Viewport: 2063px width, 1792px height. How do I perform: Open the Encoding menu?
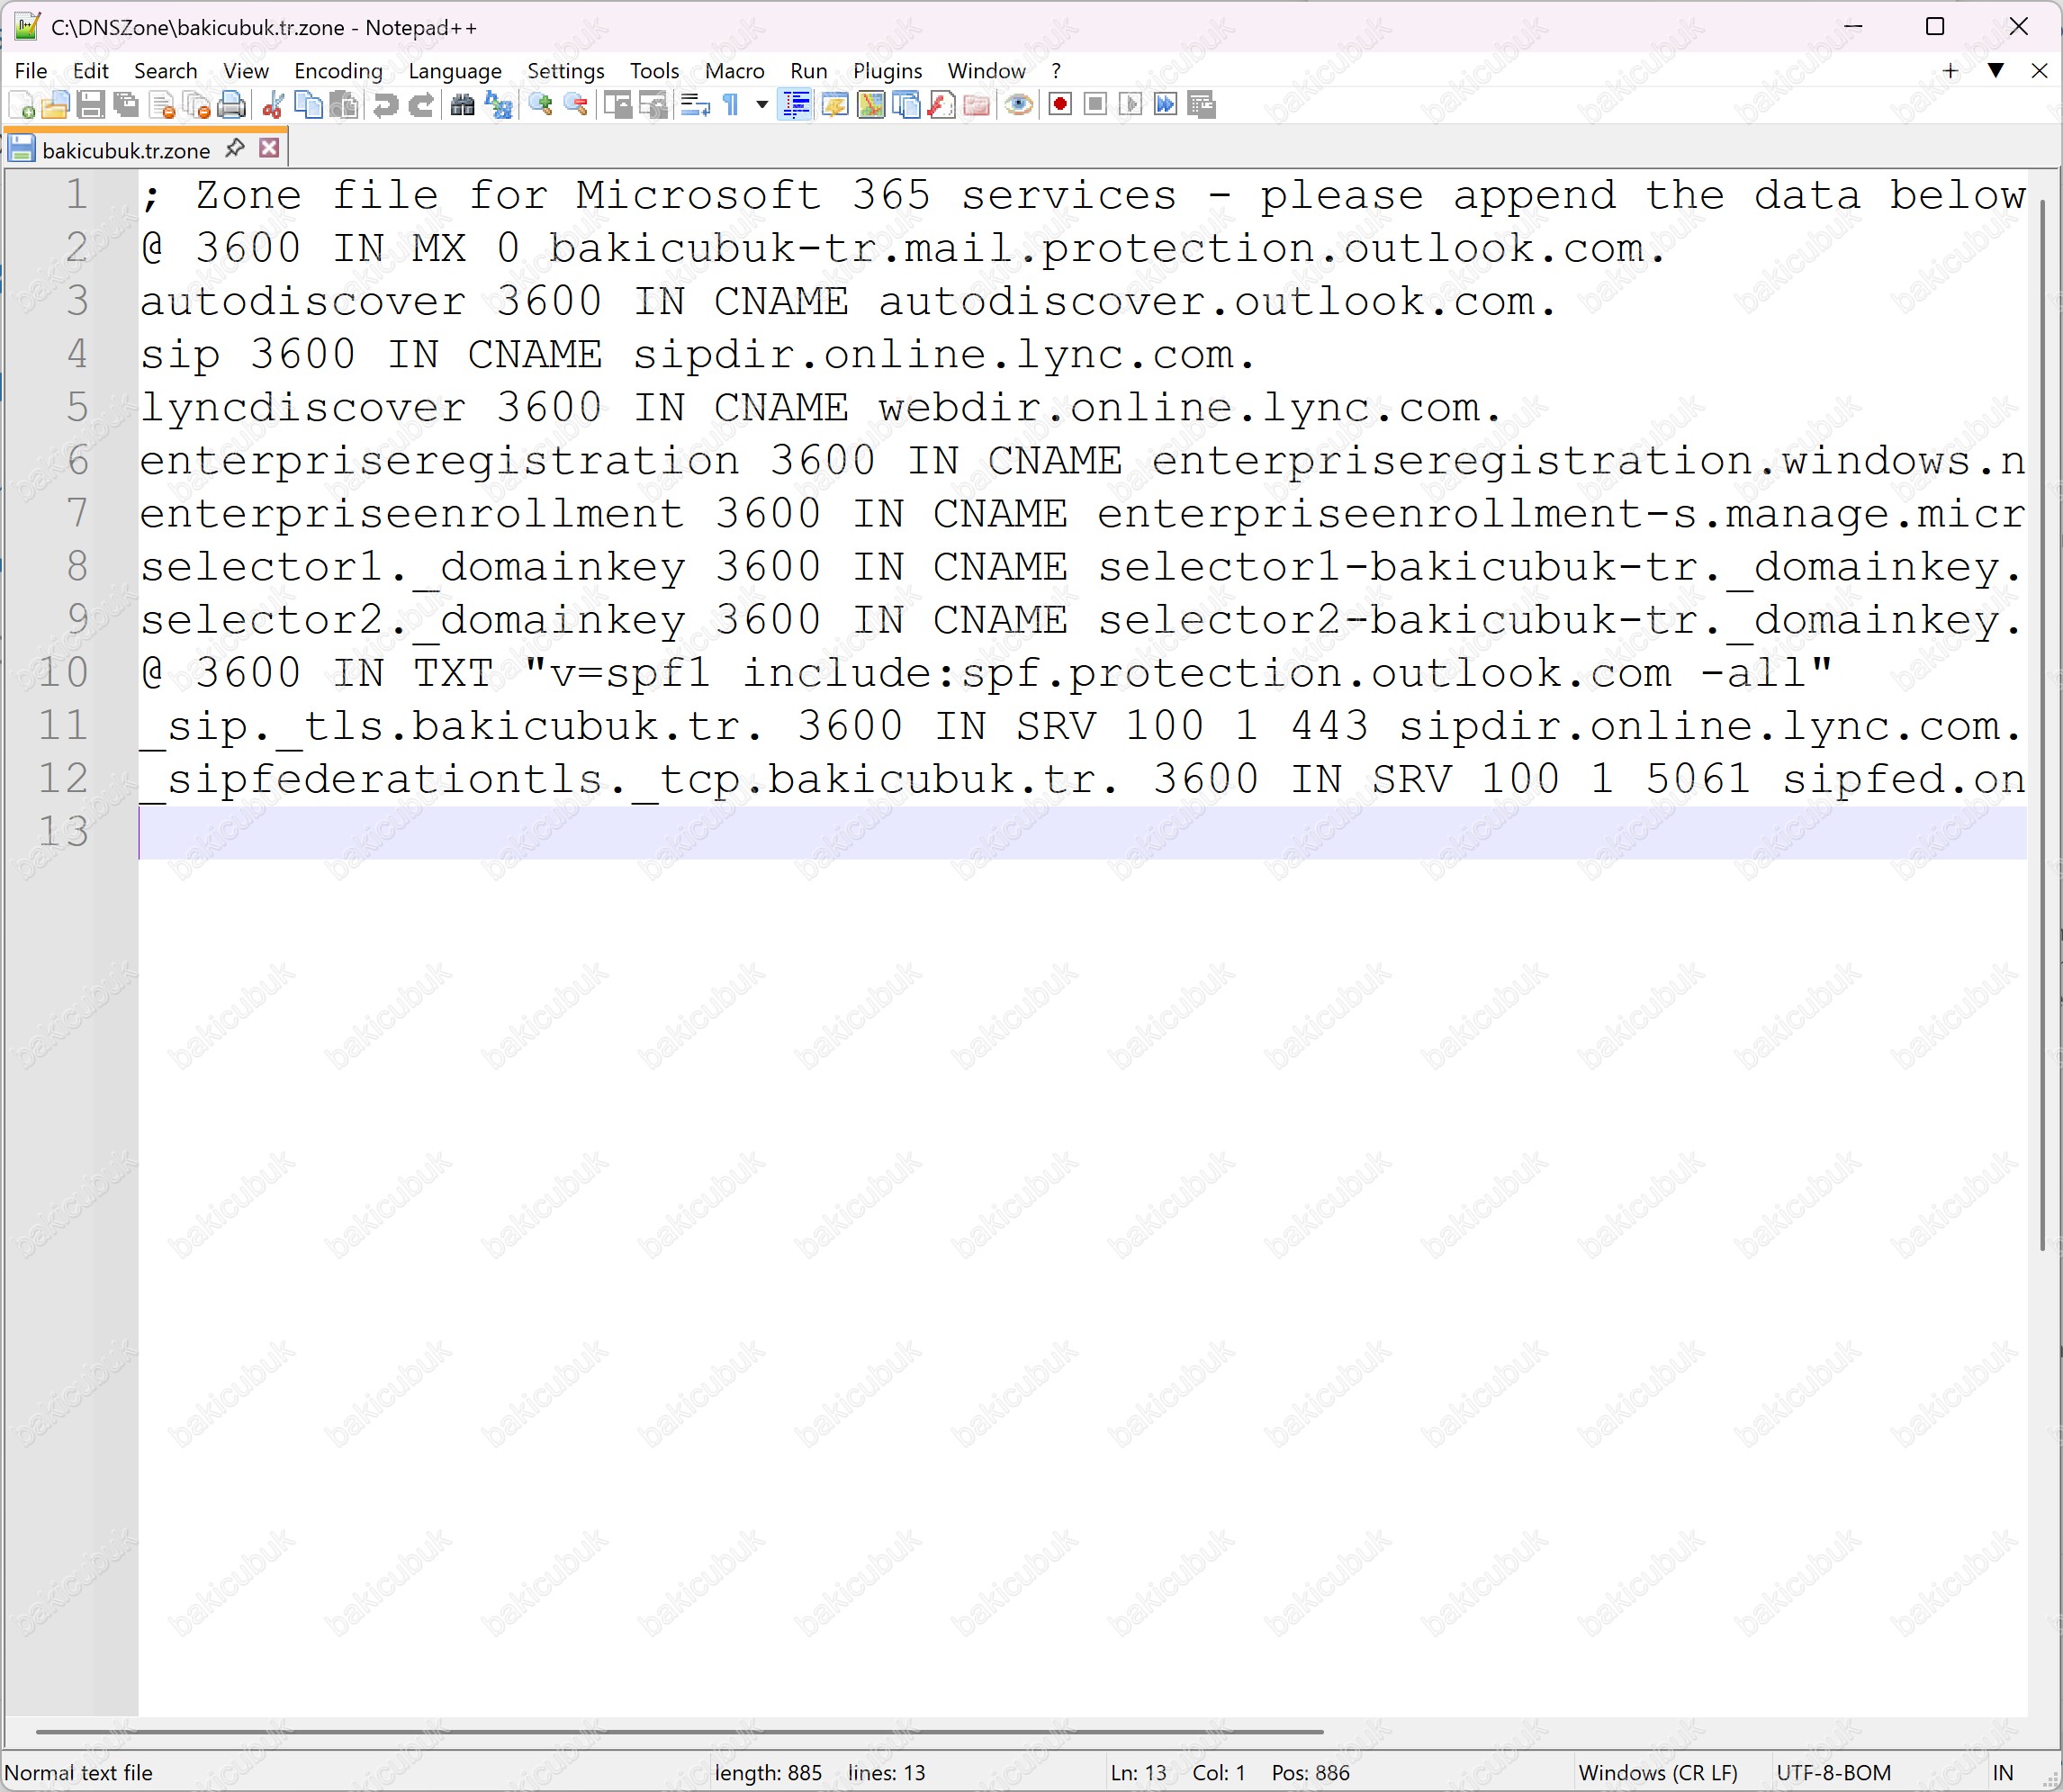338,71
